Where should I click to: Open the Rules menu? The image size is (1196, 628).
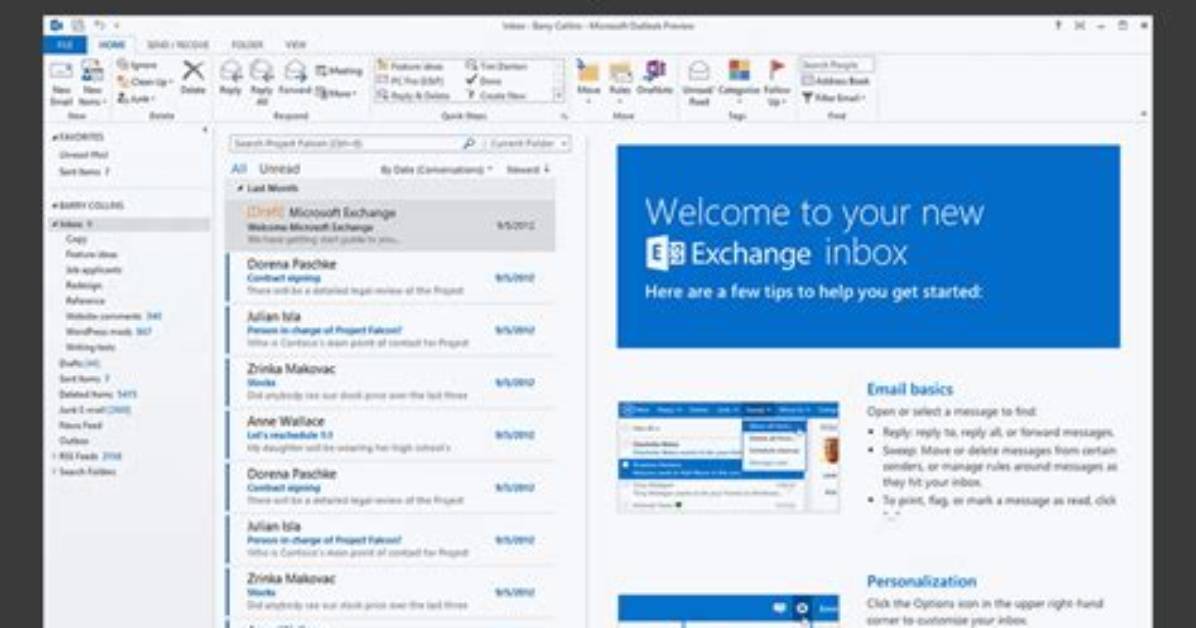point(620,82)
